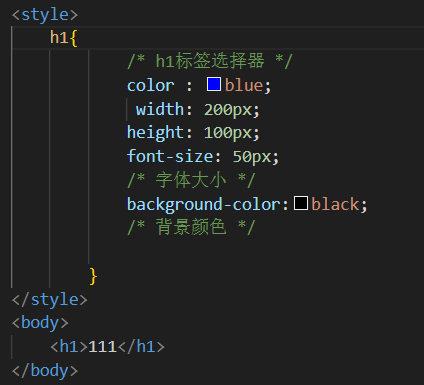This screenshot has width=424, height=385.
Task: Click the closing </style> tag
Action: point(50,300)
